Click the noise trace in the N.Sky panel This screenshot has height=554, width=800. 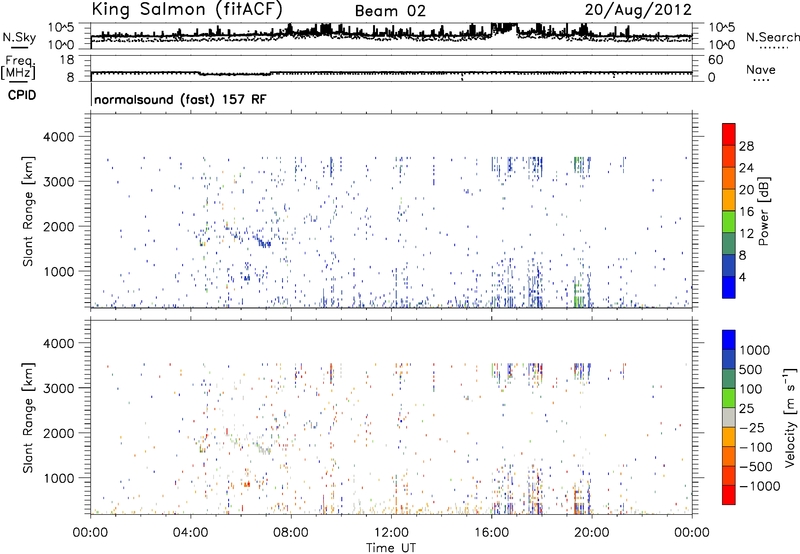[391, 33]
